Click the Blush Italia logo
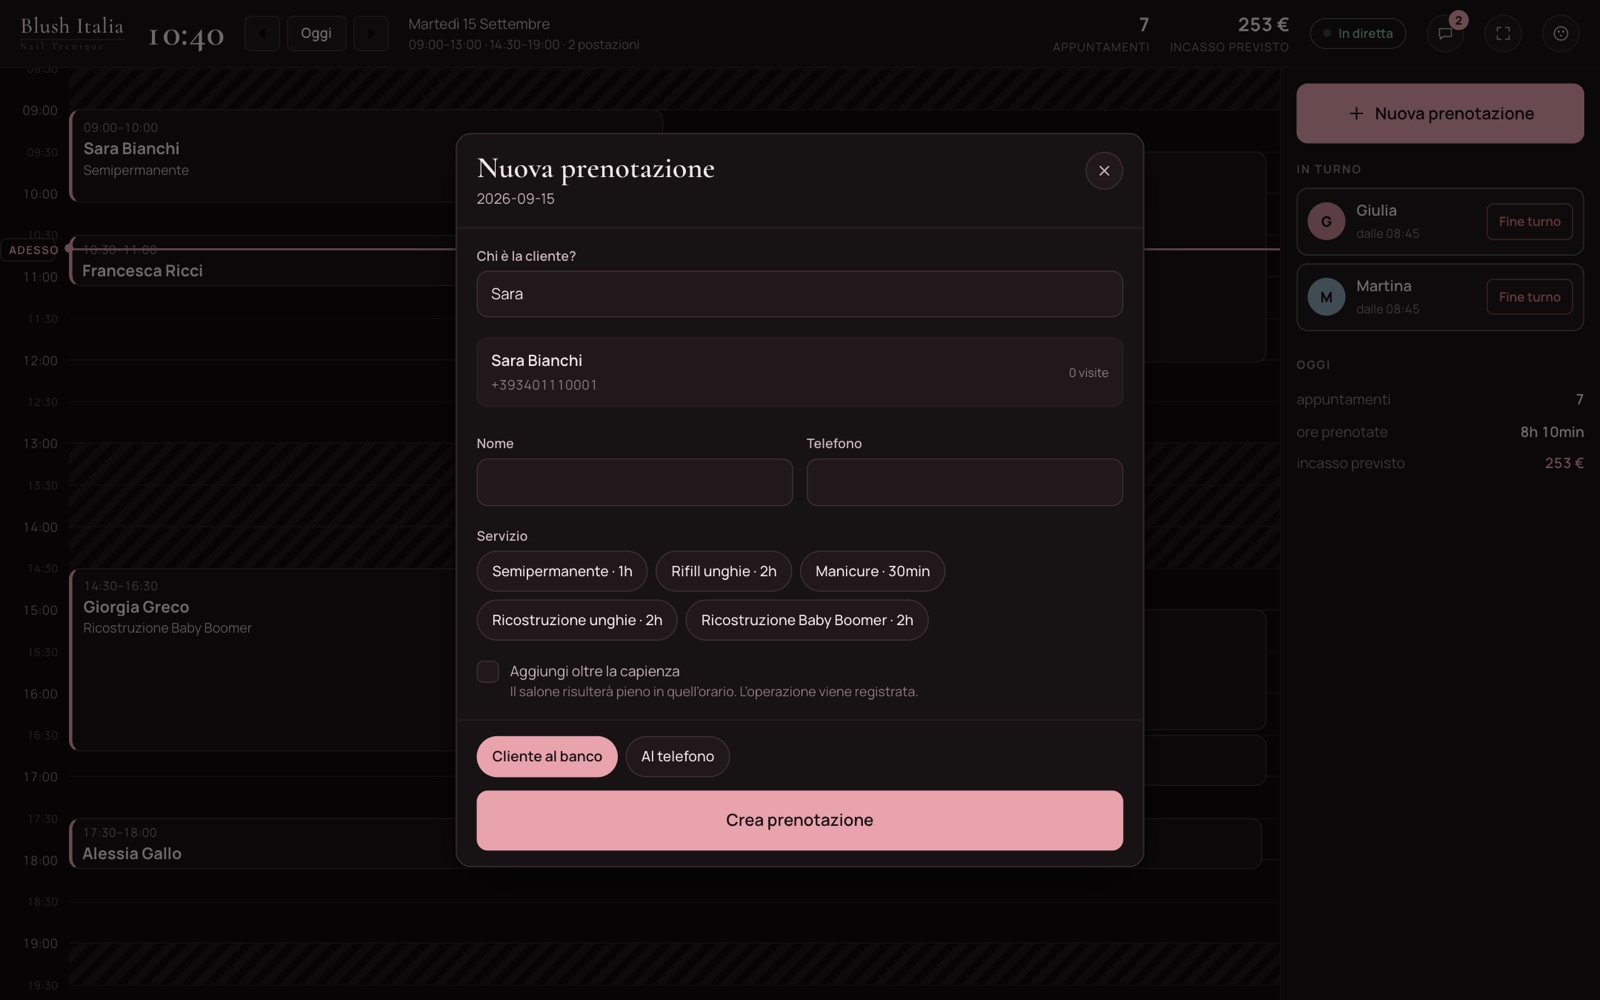1600x1000 pixels. point(72,33)
